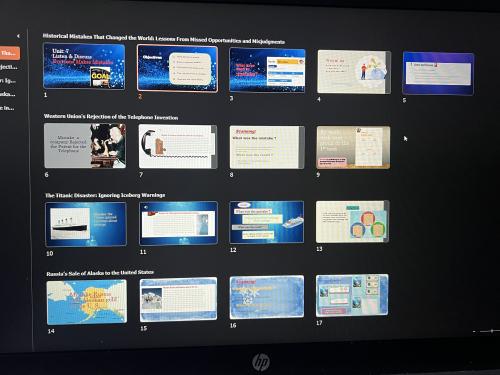Select slide 17 thumbnail with small image cards
Screen dimensions: 500x375
tap(352, 295)
